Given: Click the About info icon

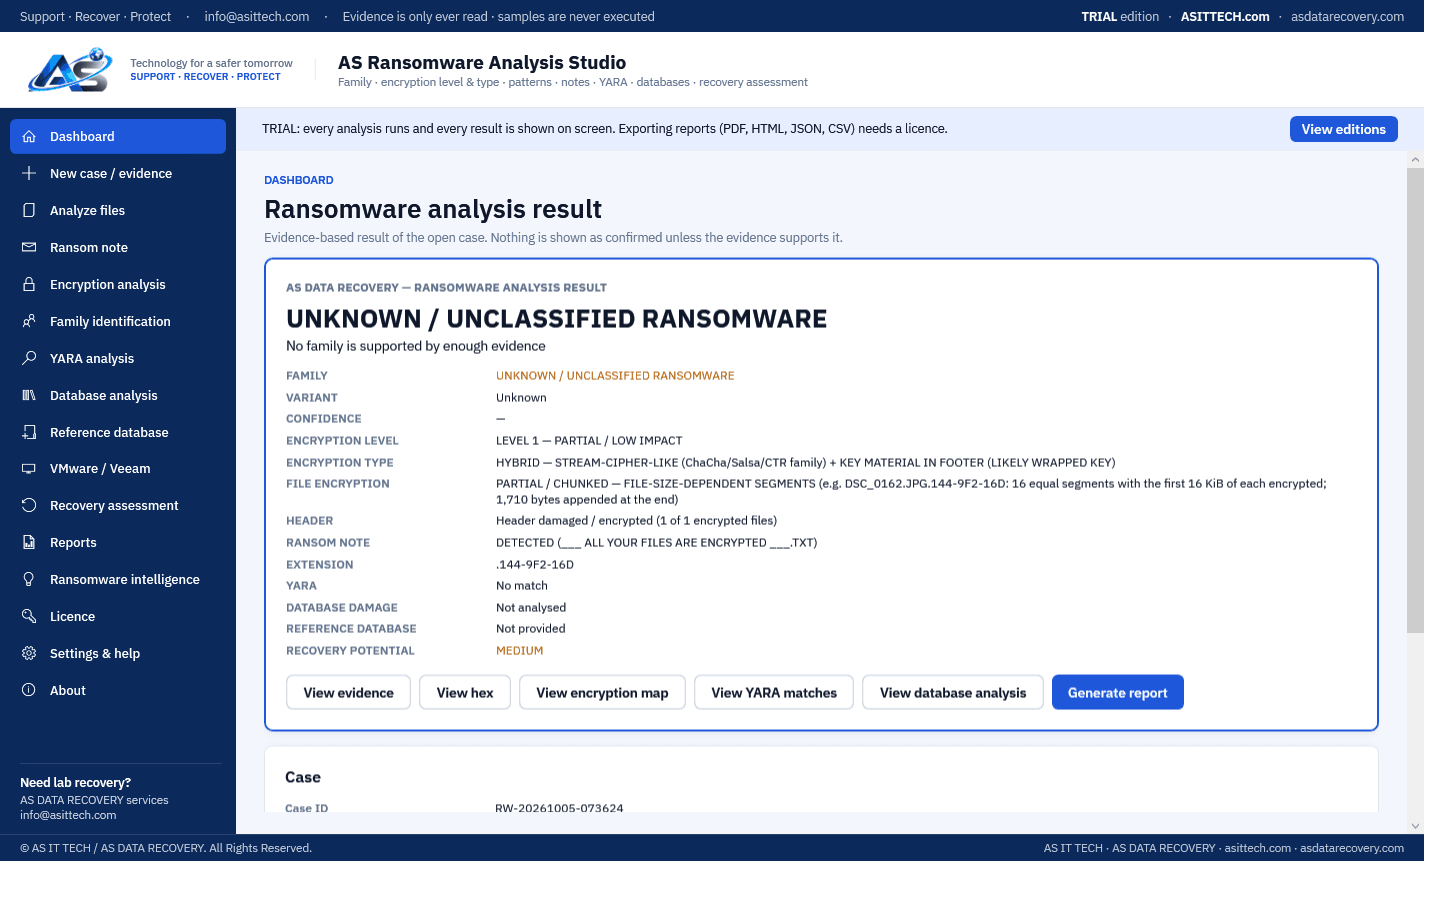Looking at the screenshot, I should [x=29, y=691].
